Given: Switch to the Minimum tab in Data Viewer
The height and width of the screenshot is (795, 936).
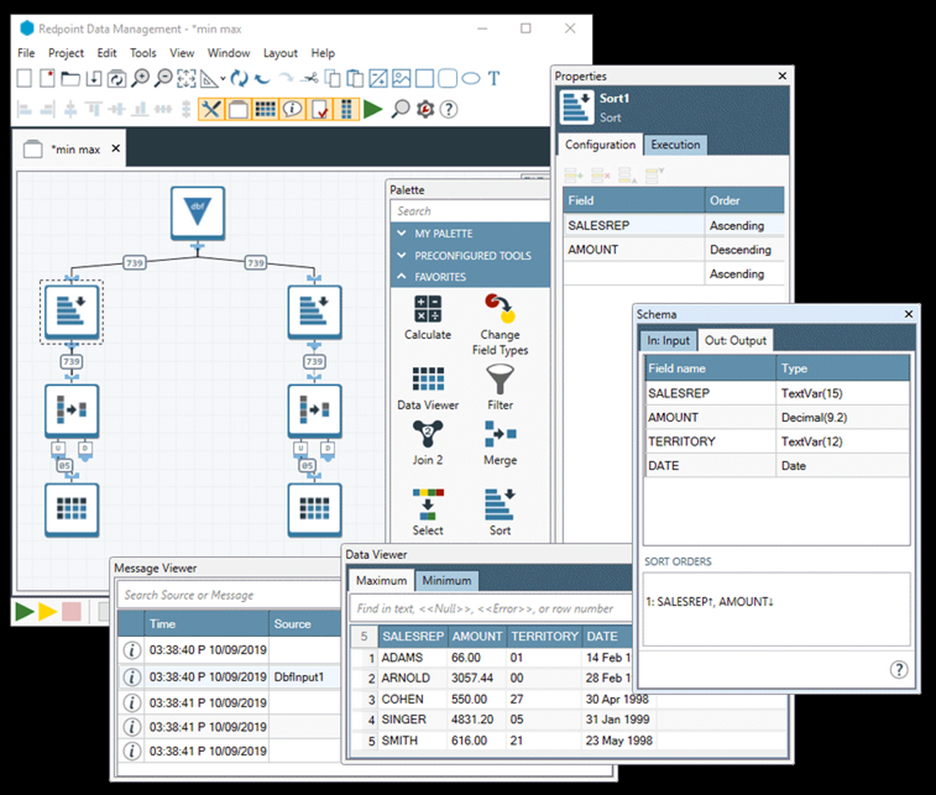Looking at the screenshot, I should click(x=446, y=581).
